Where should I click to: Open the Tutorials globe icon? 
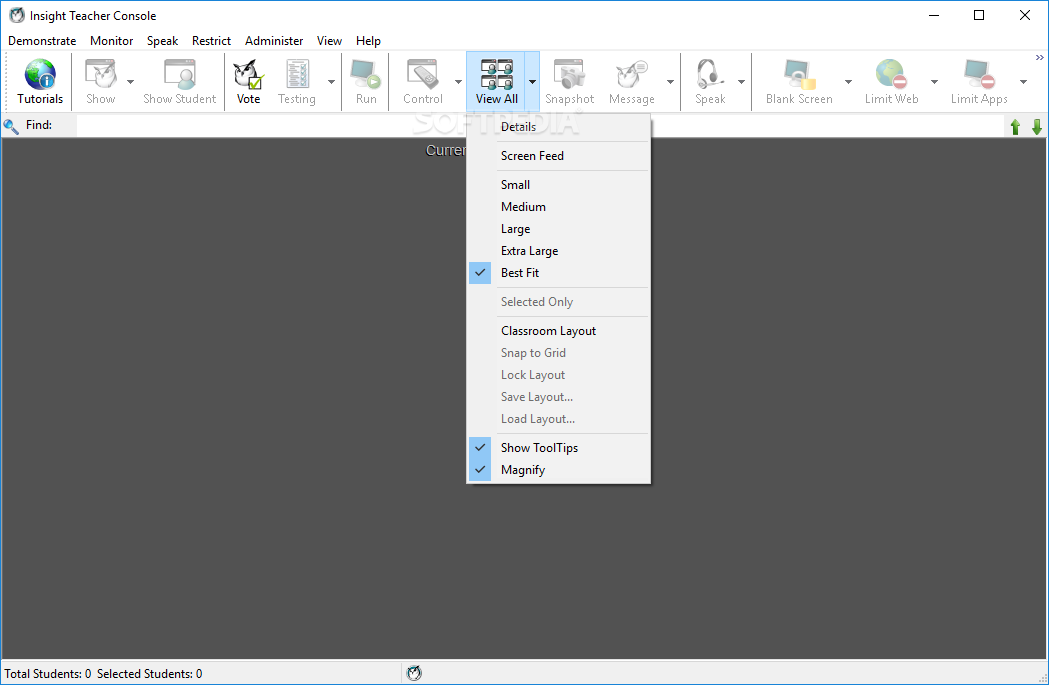[40, 74]
